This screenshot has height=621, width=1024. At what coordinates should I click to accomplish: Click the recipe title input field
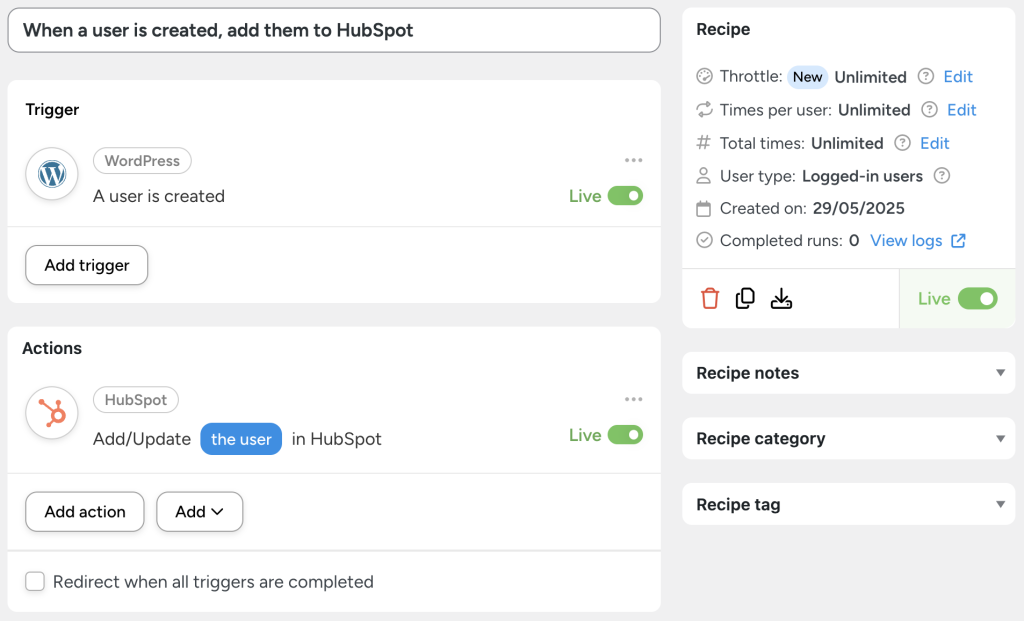pos(335,30)
